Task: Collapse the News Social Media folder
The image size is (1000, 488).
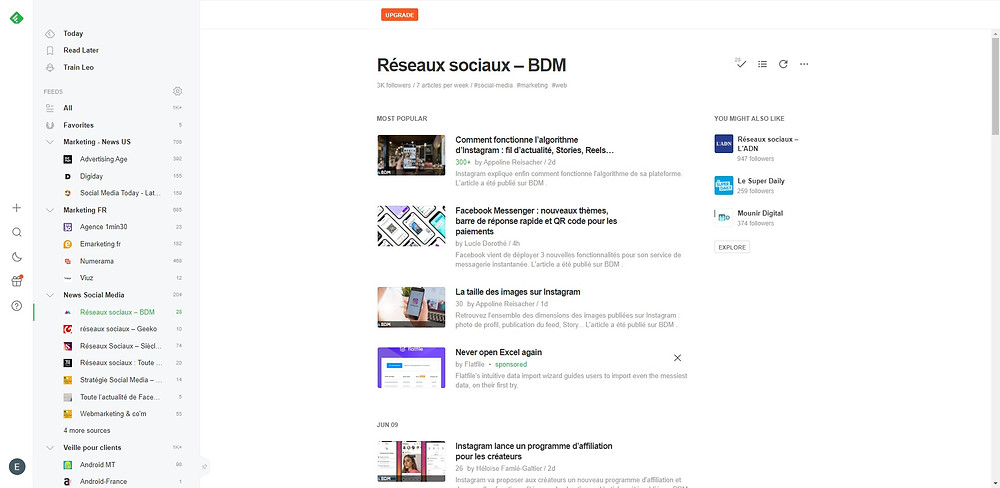Action: click(x=50, y=295)
